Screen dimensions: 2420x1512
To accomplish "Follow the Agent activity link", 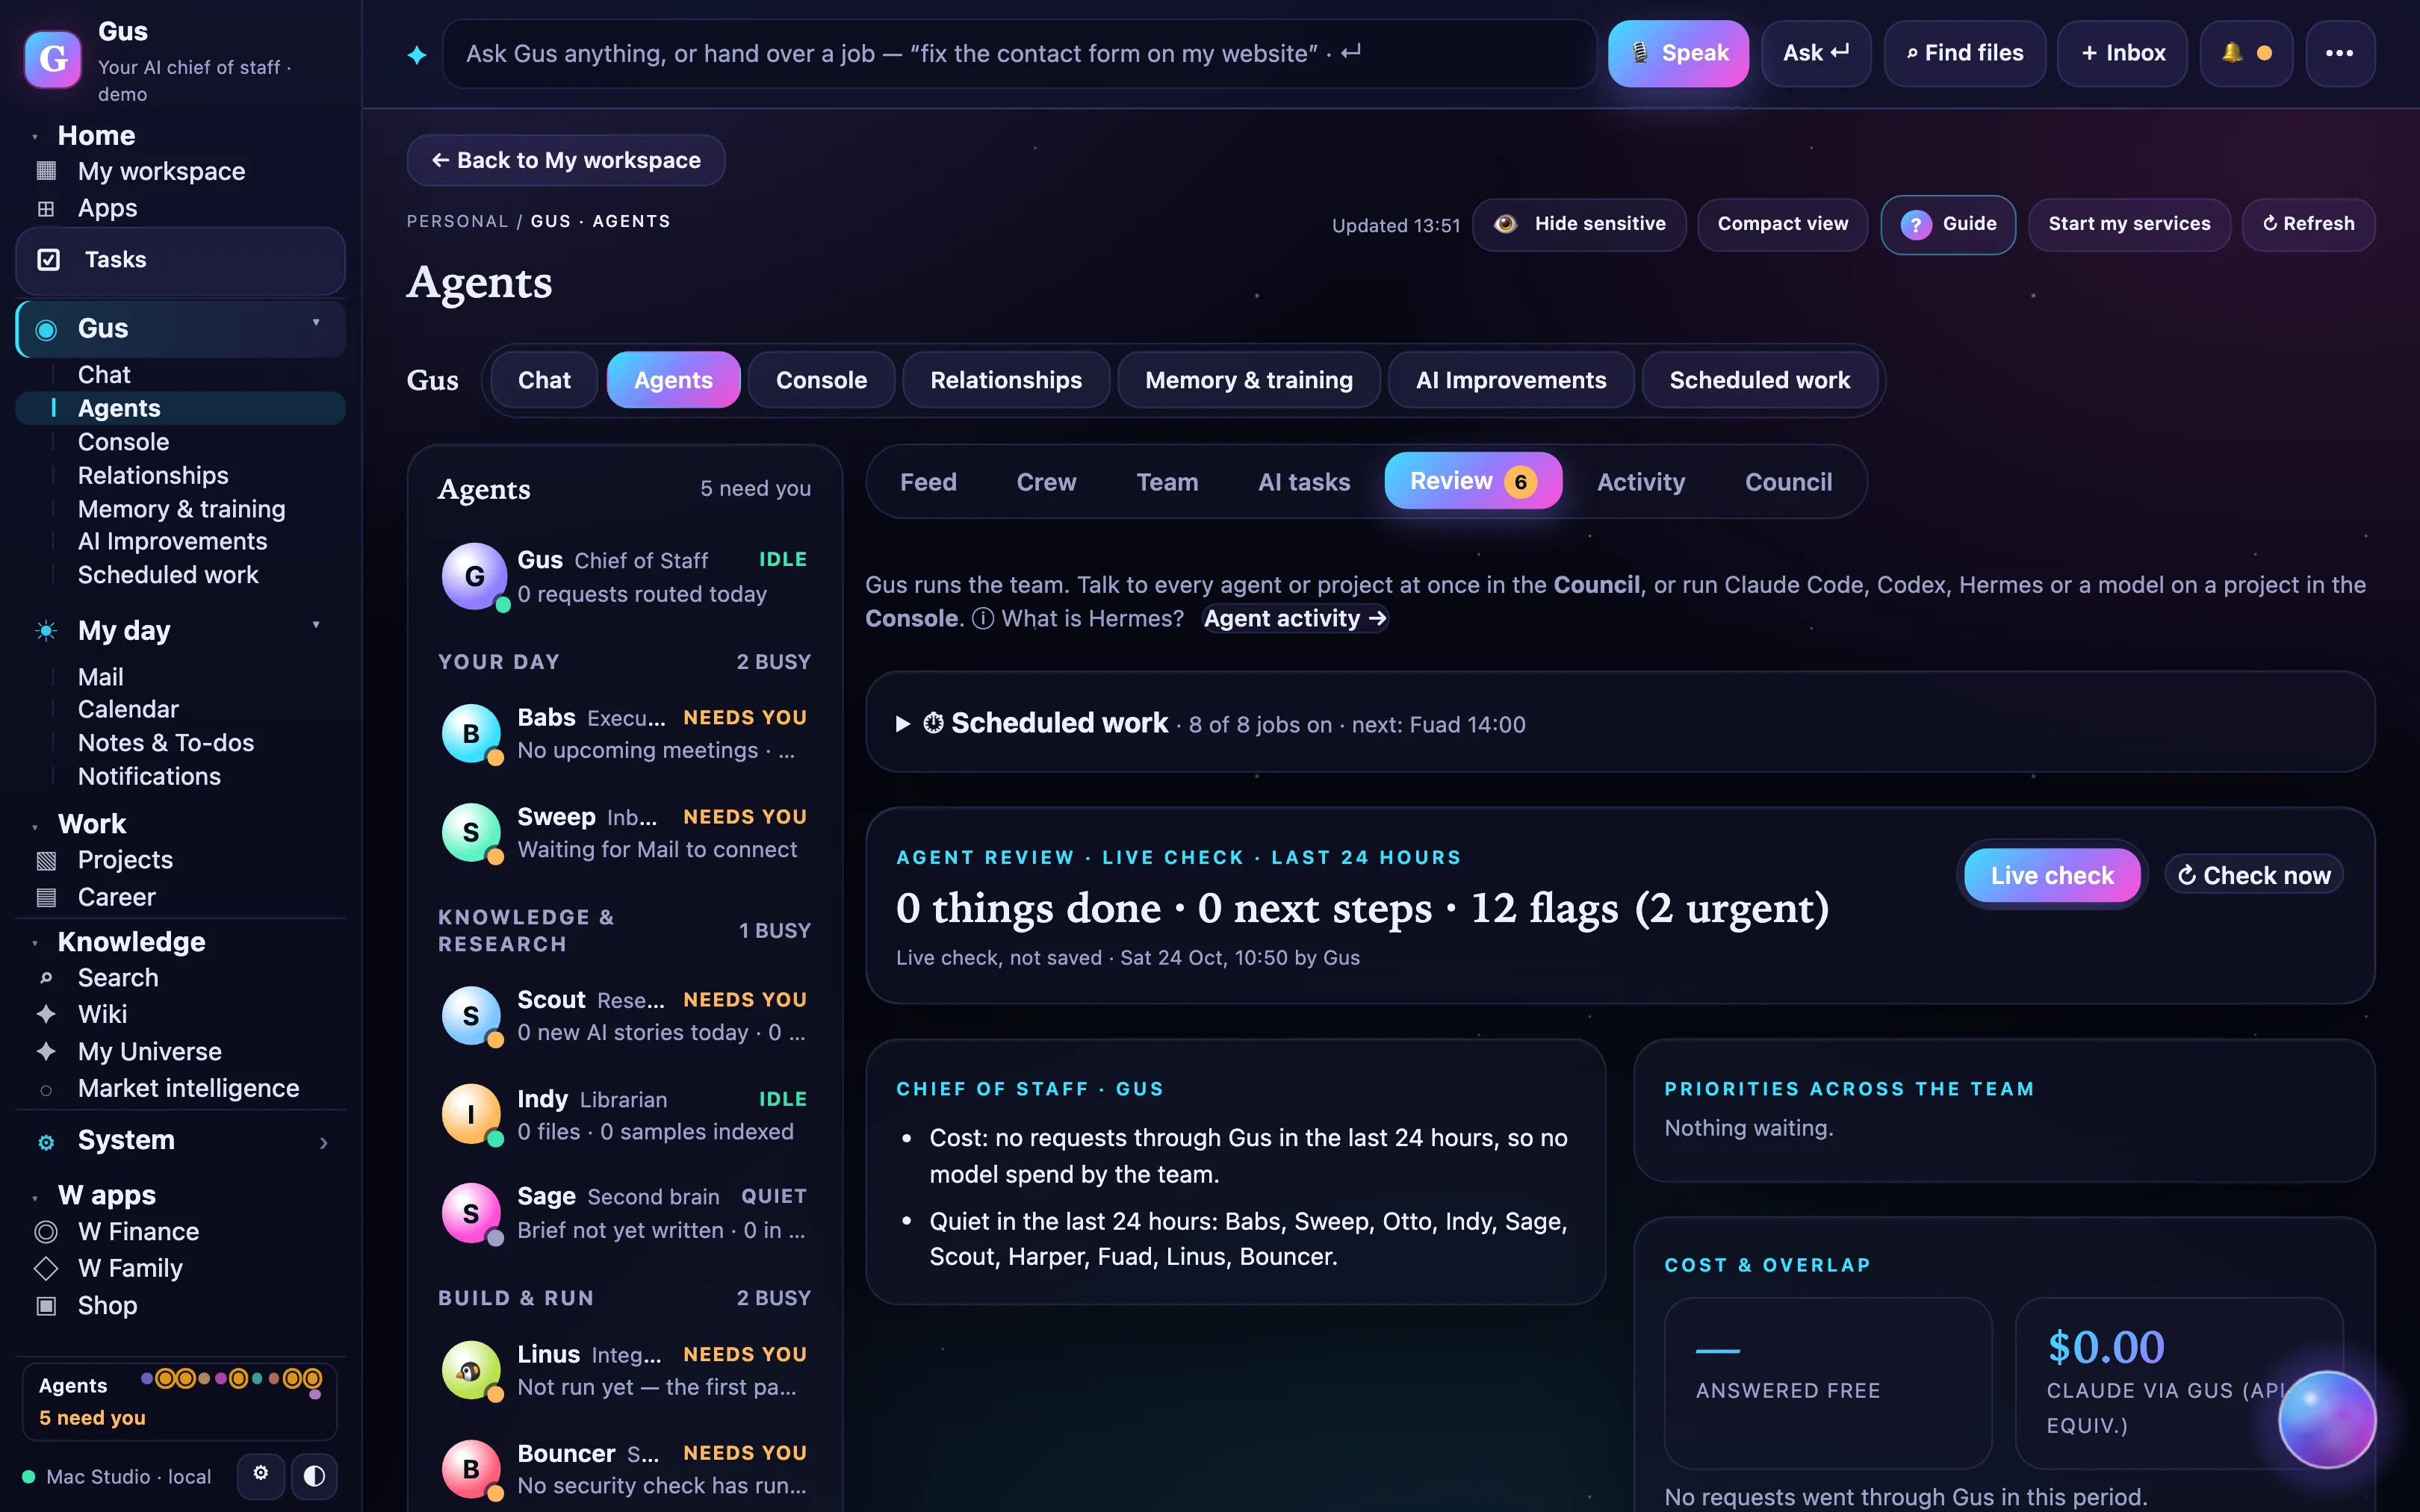I will [1295, 619].
